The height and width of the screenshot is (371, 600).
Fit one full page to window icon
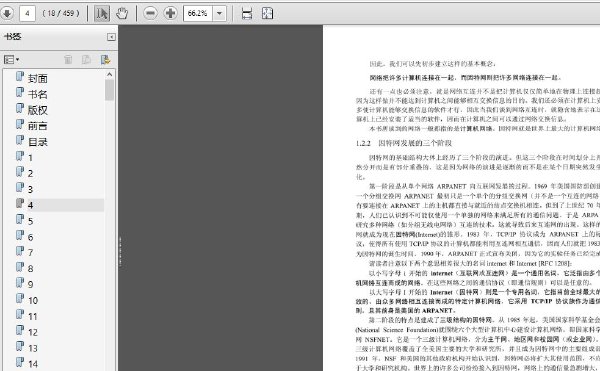pyautogui.click(x=267, y=13)
